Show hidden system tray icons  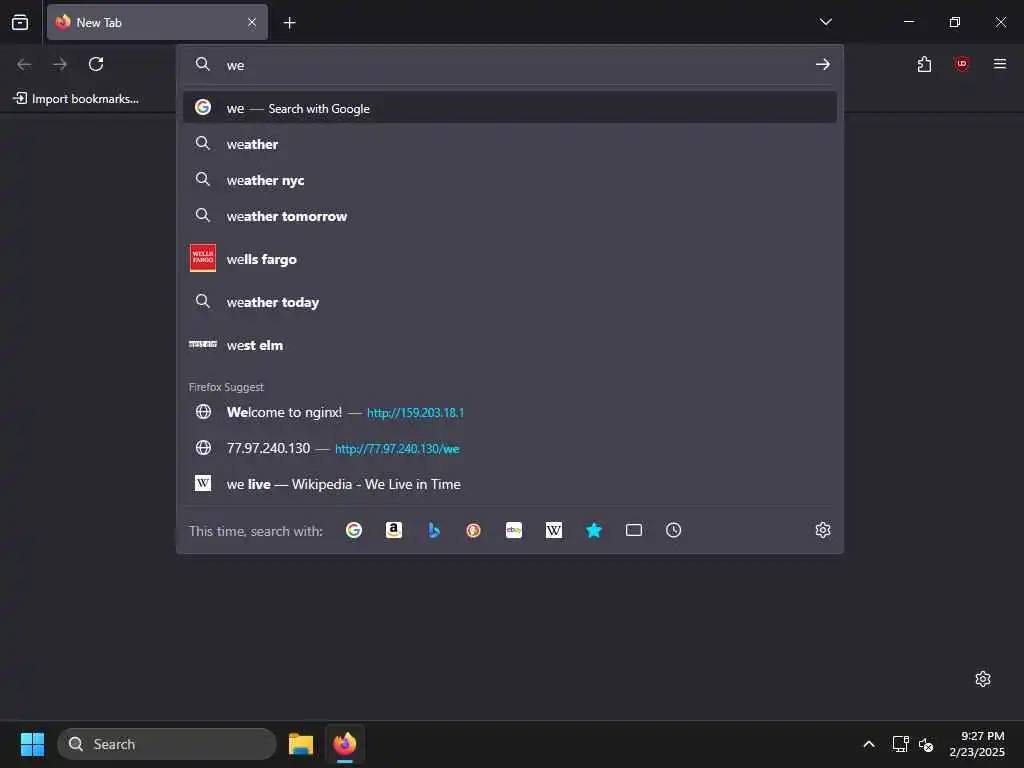[x=869, y=744]
